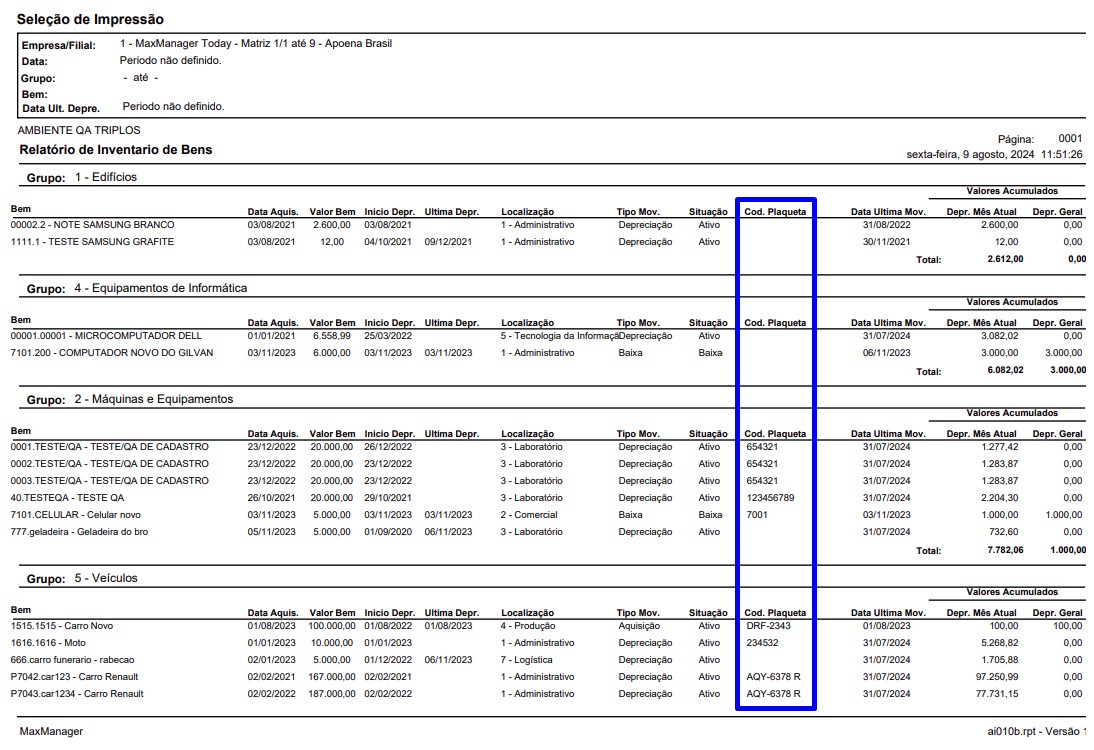1094x750 pixels.
Task: Click row '0002.TESTE/QA - TESTE/QA DE CADASTRO'
Action: [546, 463]
